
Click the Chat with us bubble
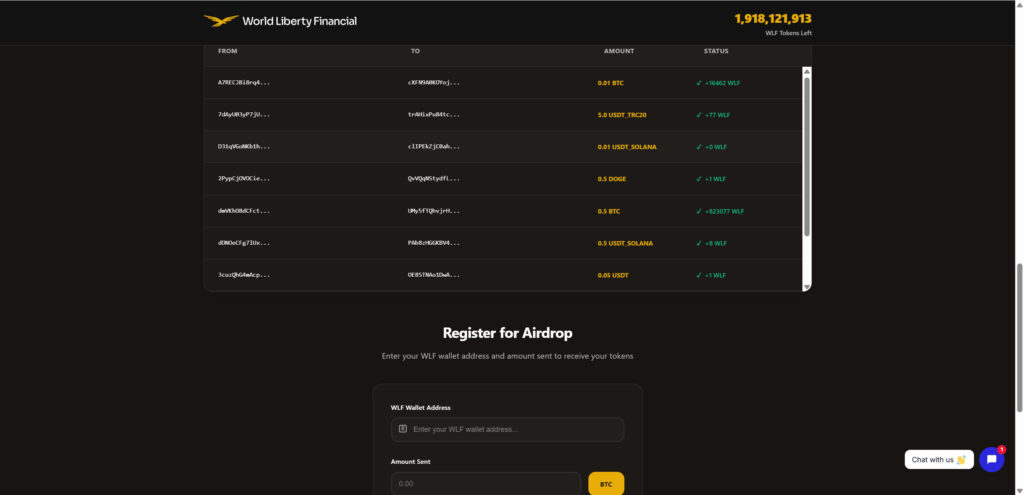click(x=938, y=459)
